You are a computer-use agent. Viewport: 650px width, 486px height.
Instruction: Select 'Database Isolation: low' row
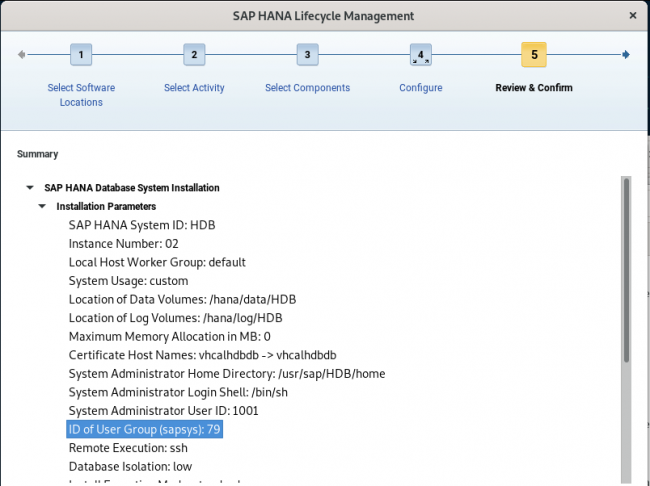coord(130,467)
